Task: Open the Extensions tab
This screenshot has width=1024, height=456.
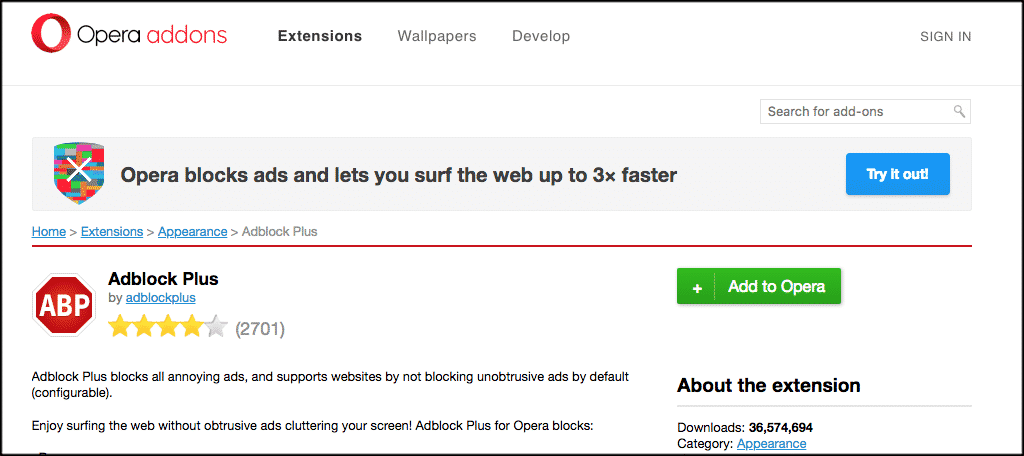Action: pyautogui.click(x=320, y=36)
